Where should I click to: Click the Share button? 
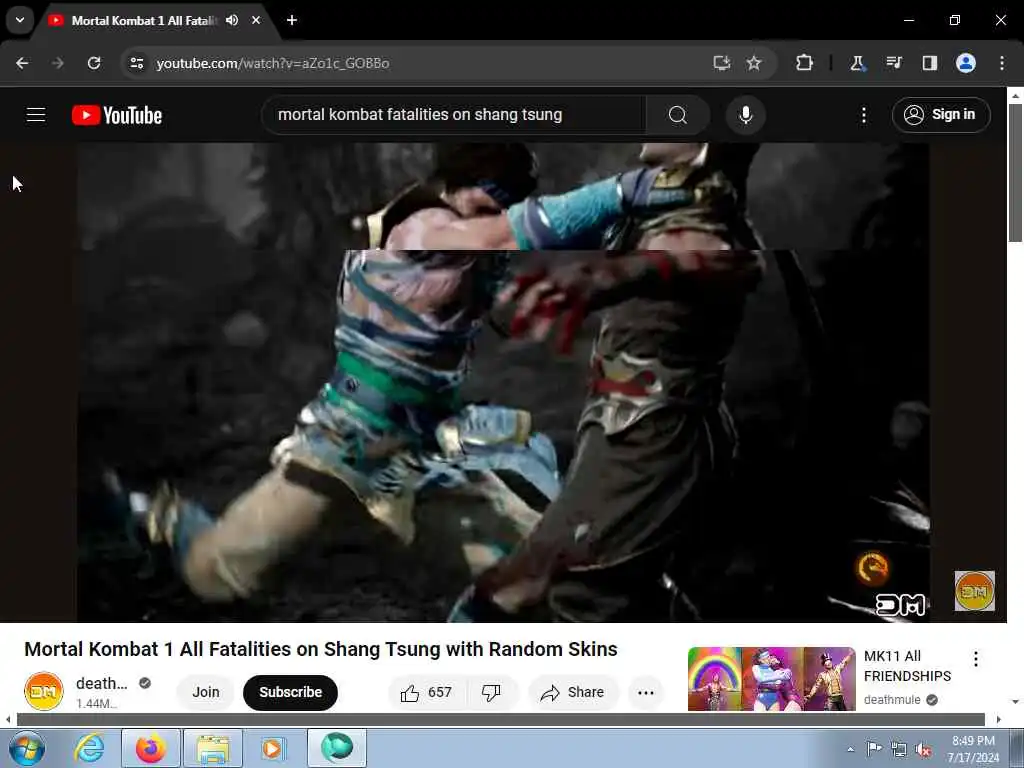tap(573, 692)
